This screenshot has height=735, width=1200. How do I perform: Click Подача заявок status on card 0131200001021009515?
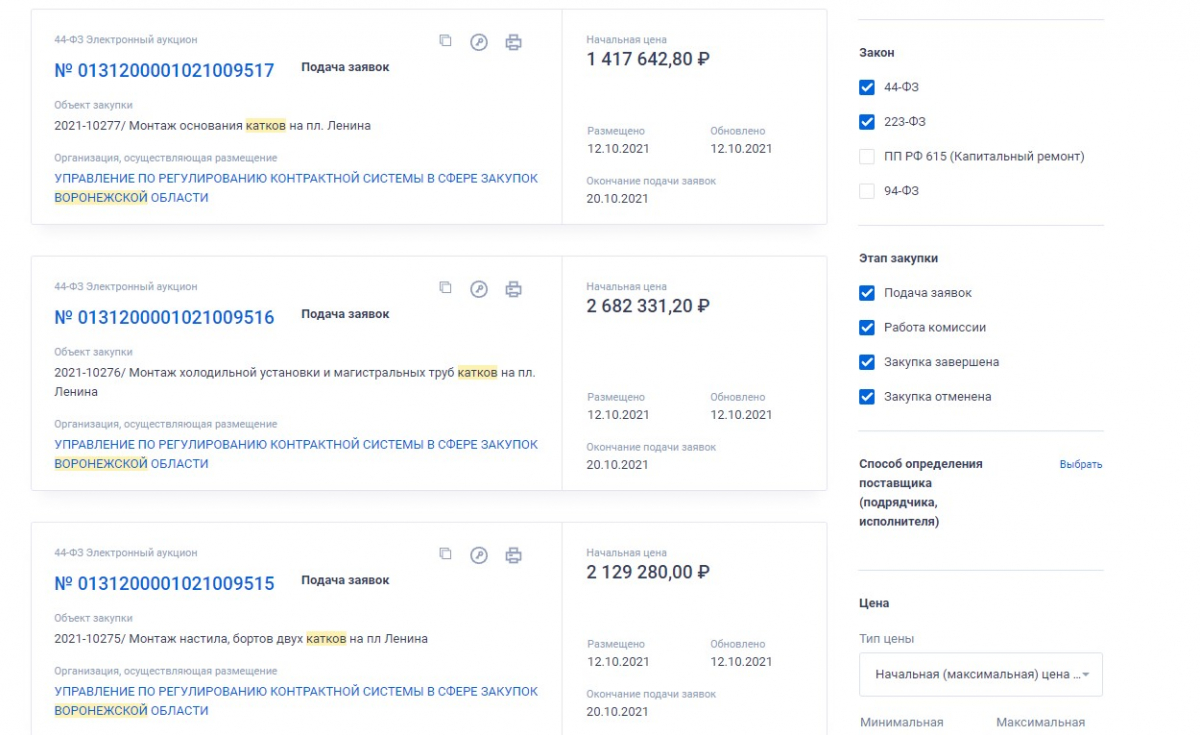345,580
